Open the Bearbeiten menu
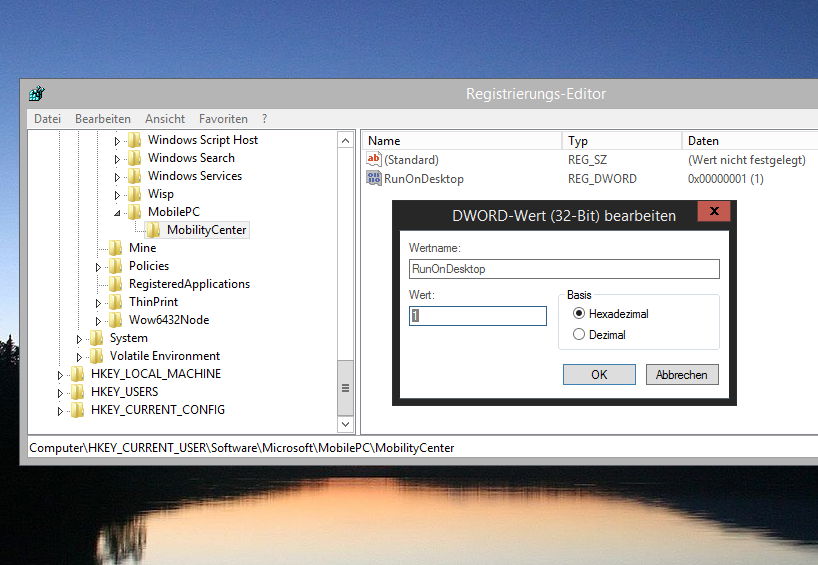 coord(103,119)
